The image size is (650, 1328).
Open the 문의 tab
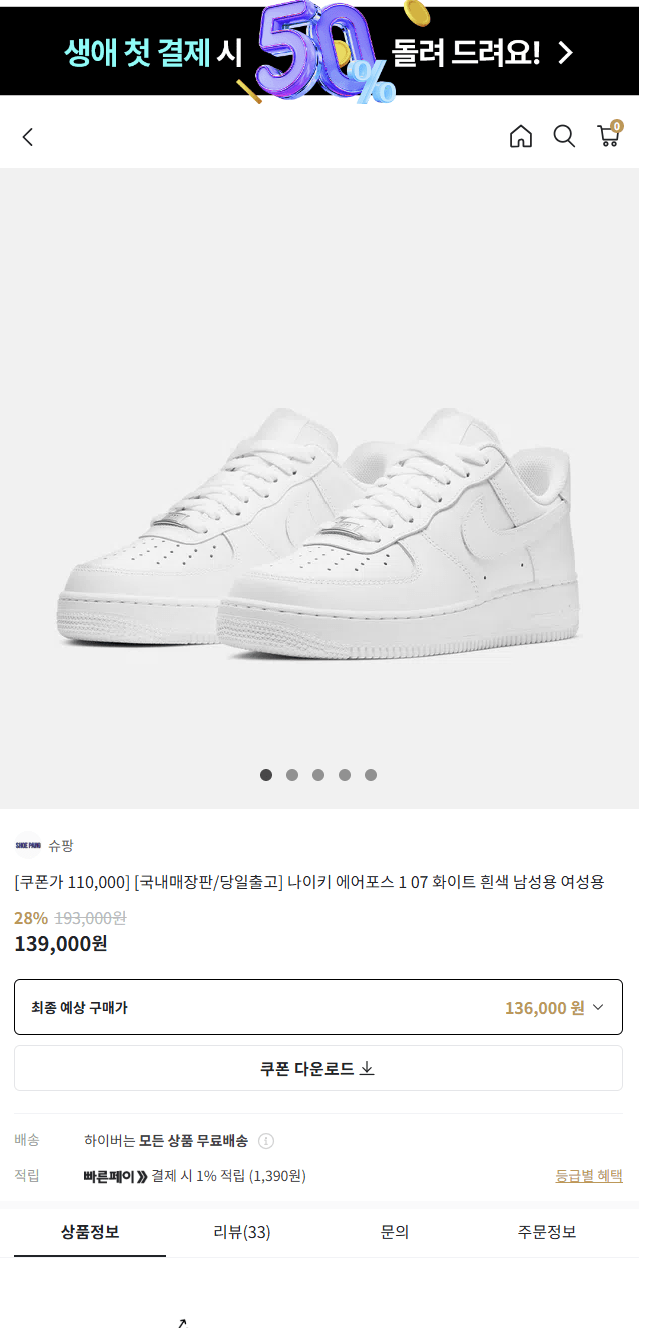[395, 1232]
